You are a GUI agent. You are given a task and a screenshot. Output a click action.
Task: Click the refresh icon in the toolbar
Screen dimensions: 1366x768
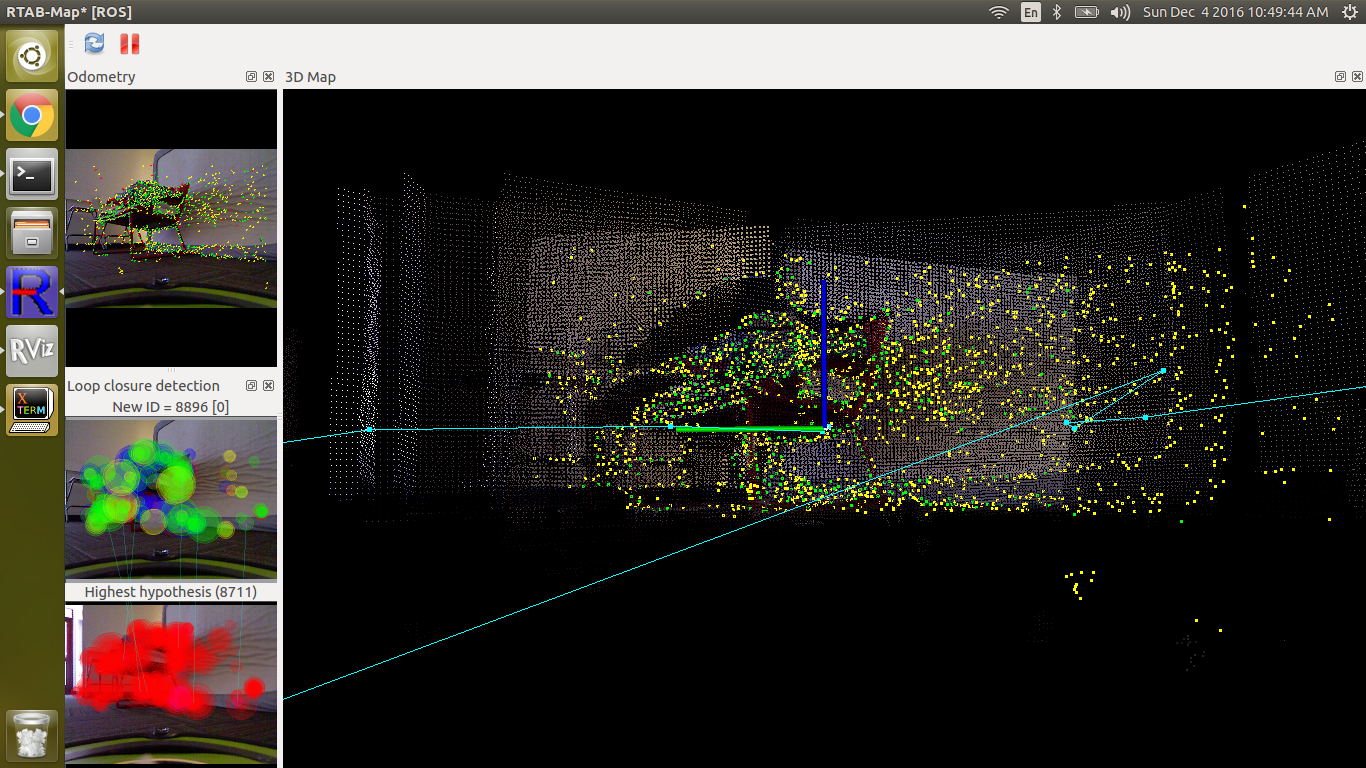(x=95, y=43)
